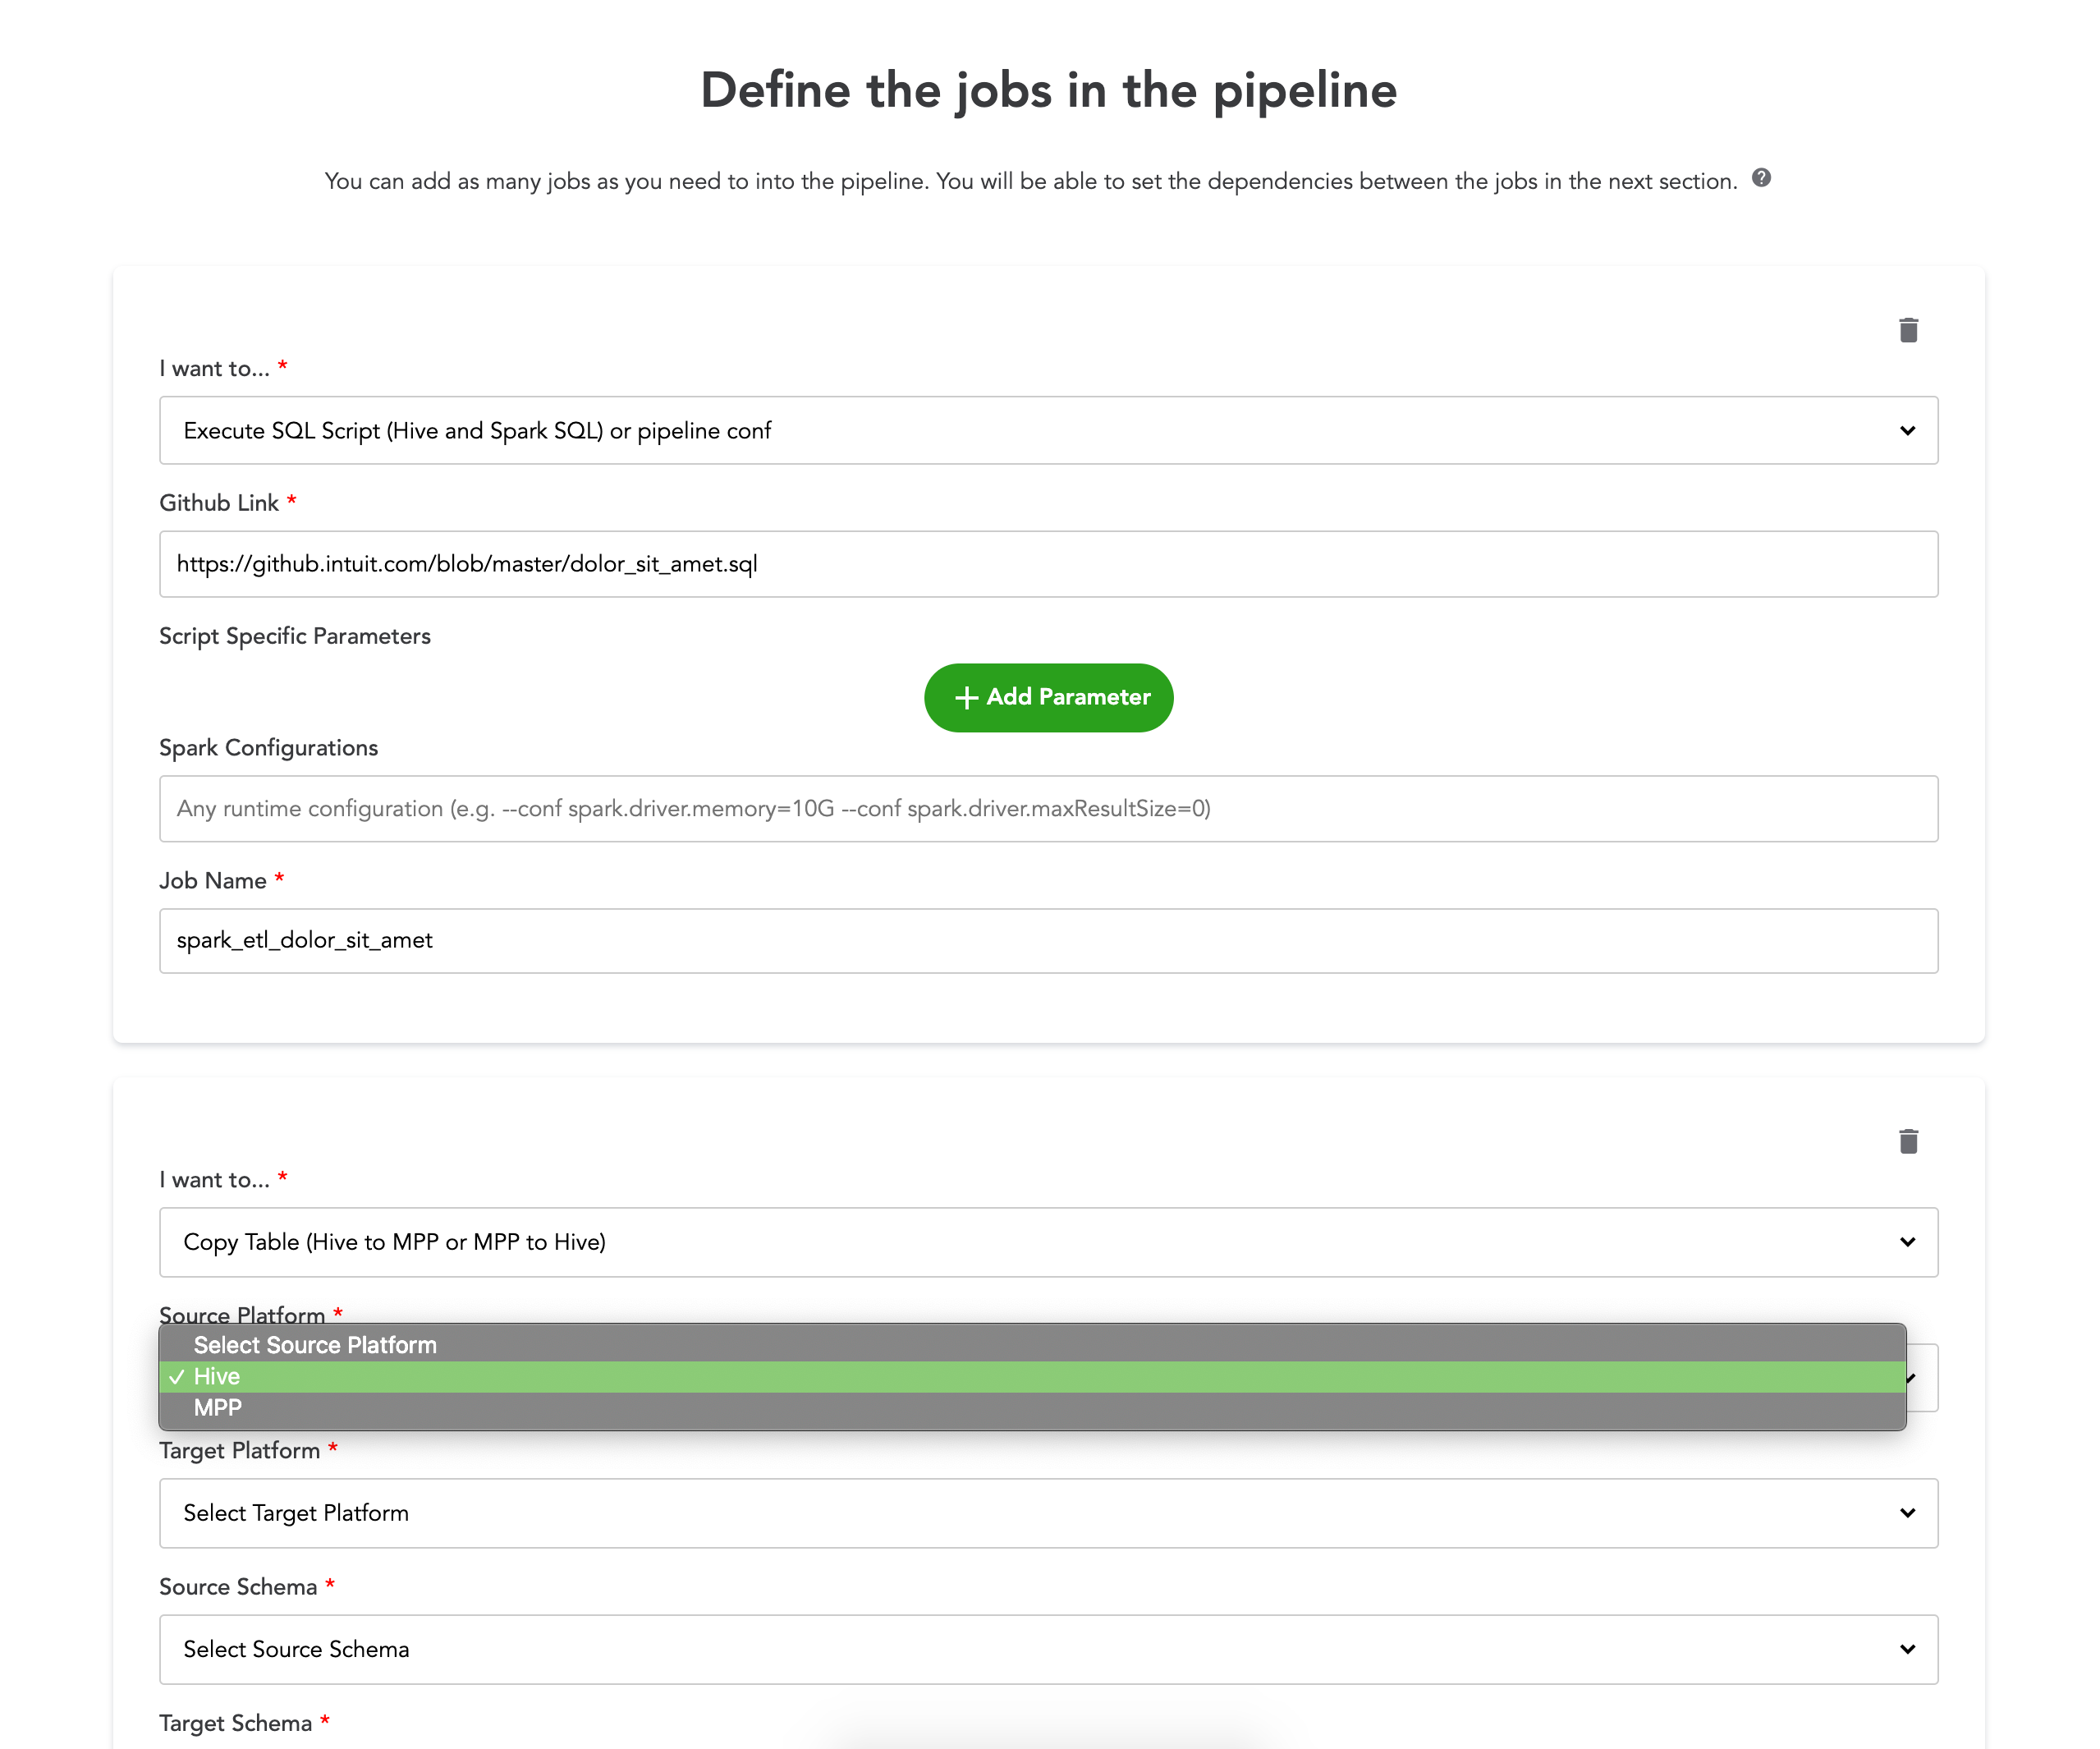Click the chevron arrow on Source Schema dropdown

1907,1649
